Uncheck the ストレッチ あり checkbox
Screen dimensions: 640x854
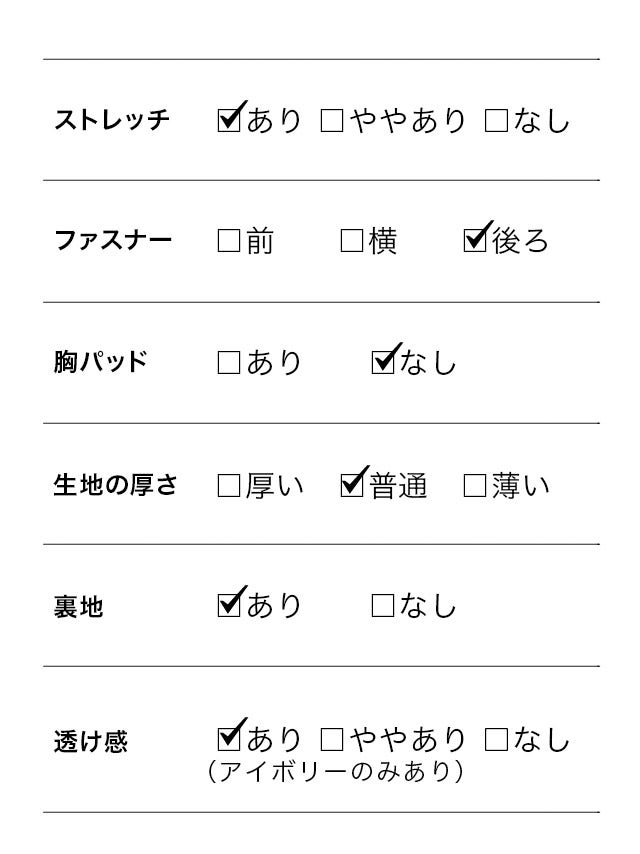(228, 122)
